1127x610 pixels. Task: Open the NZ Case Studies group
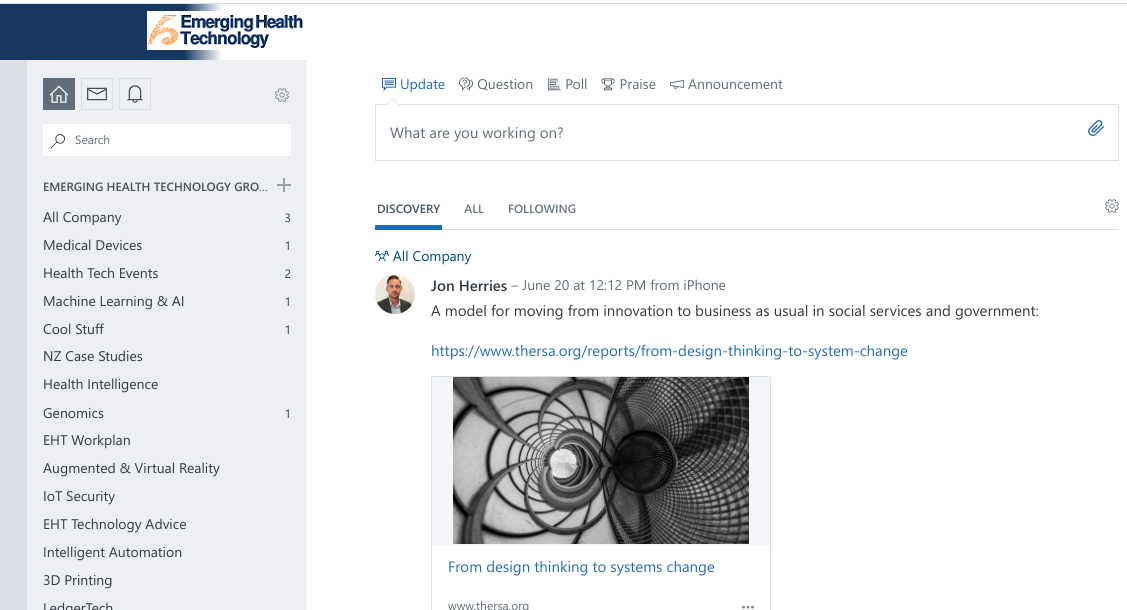(93, 356)
